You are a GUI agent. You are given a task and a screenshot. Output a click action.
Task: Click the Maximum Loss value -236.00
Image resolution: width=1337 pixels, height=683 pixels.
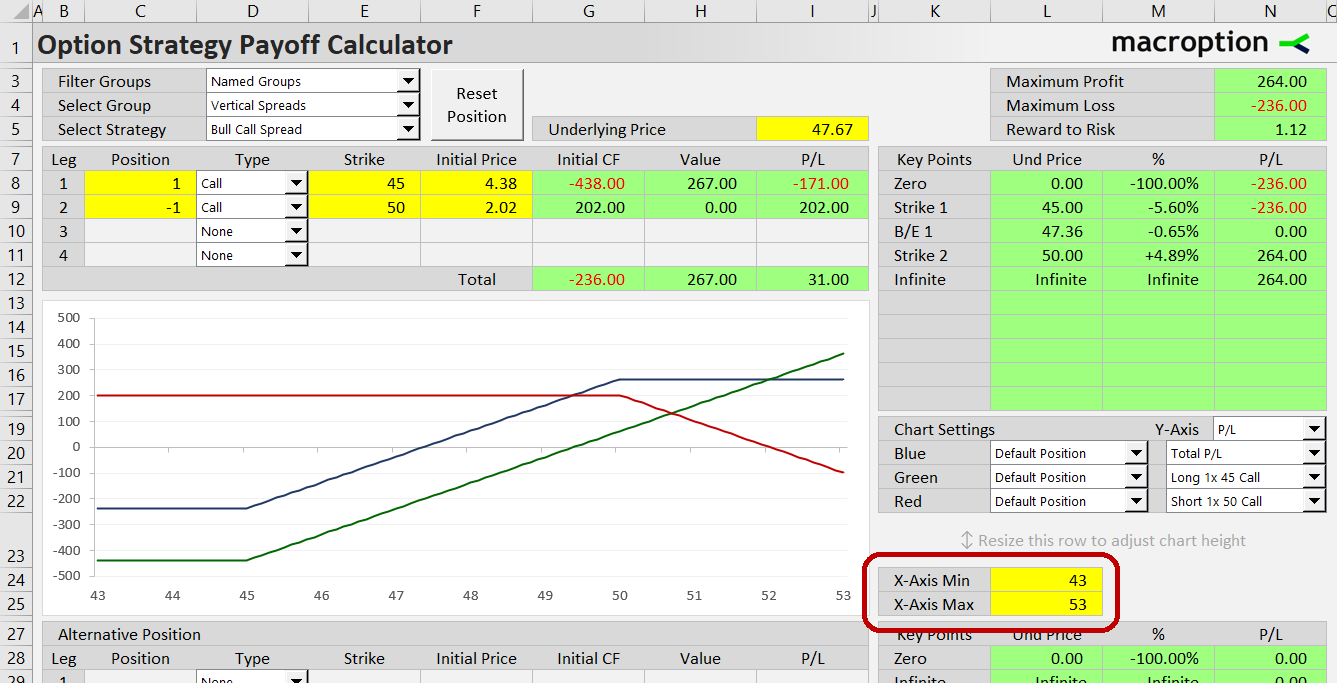(x=1270, y=105)
